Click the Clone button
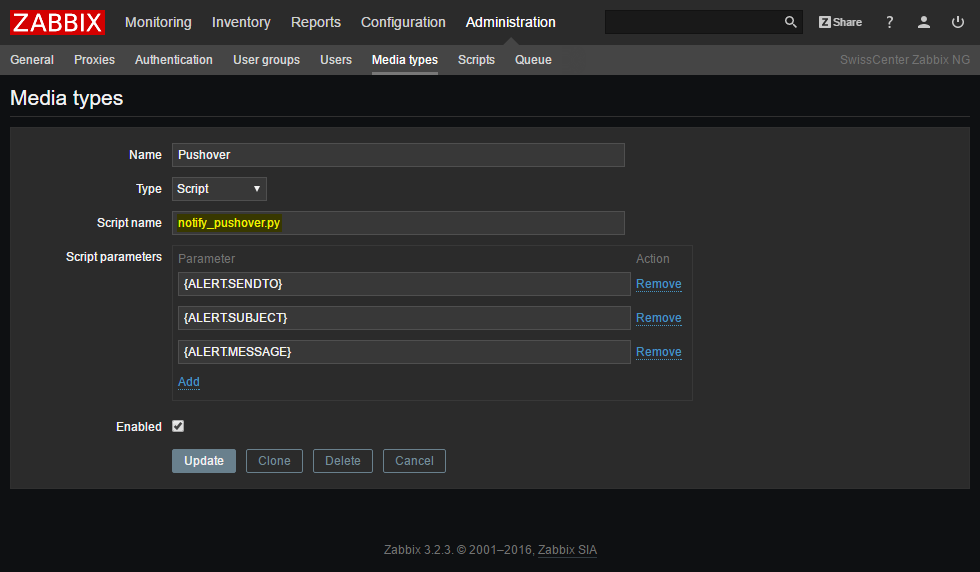980x572 pixels. tap(274, 461)
